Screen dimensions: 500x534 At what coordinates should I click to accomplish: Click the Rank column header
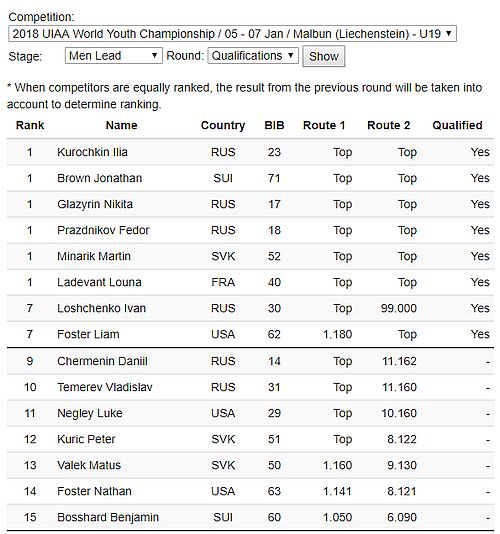coord(30,125)
